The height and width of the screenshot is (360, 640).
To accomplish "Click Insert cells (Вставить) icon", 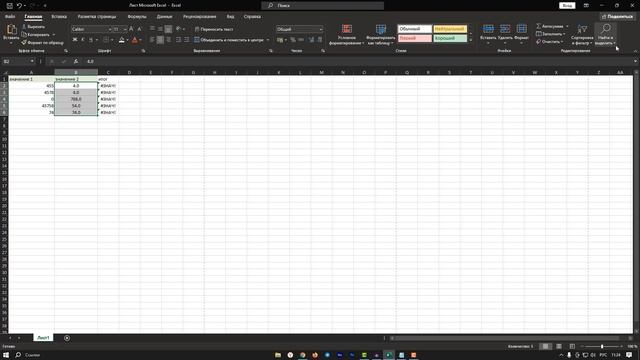I will (488, 29).
